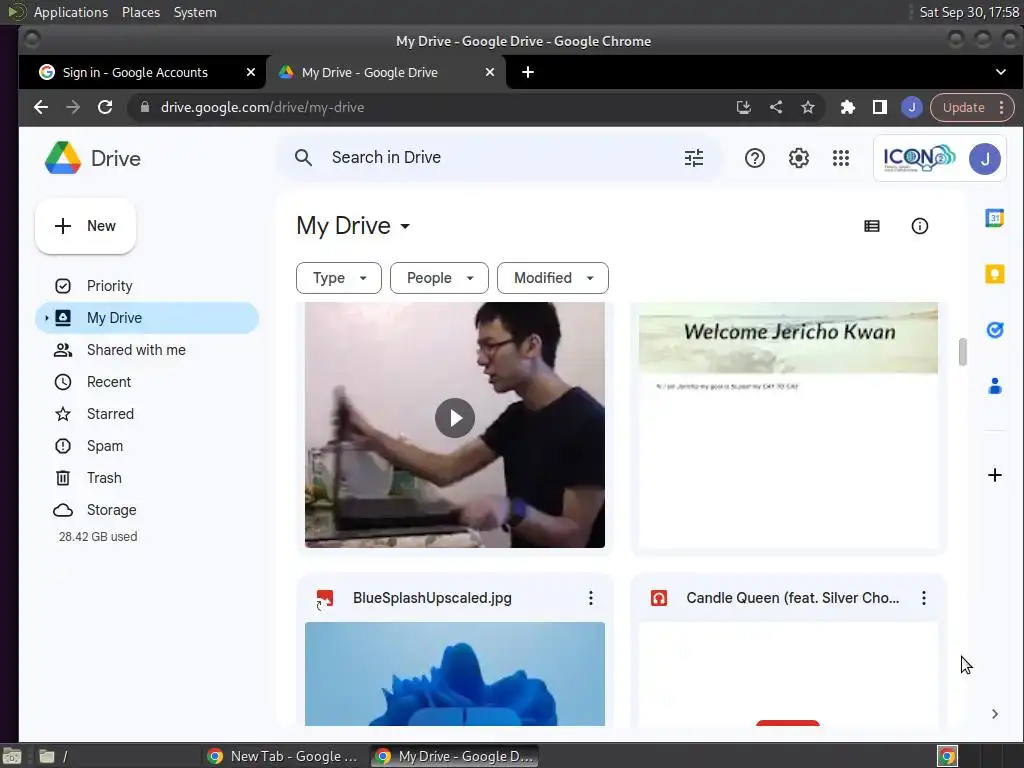Open more actions for BlueSplashUpscaled.jpg
Screen dimensions: 1024x768
click(x=590, y=598)
